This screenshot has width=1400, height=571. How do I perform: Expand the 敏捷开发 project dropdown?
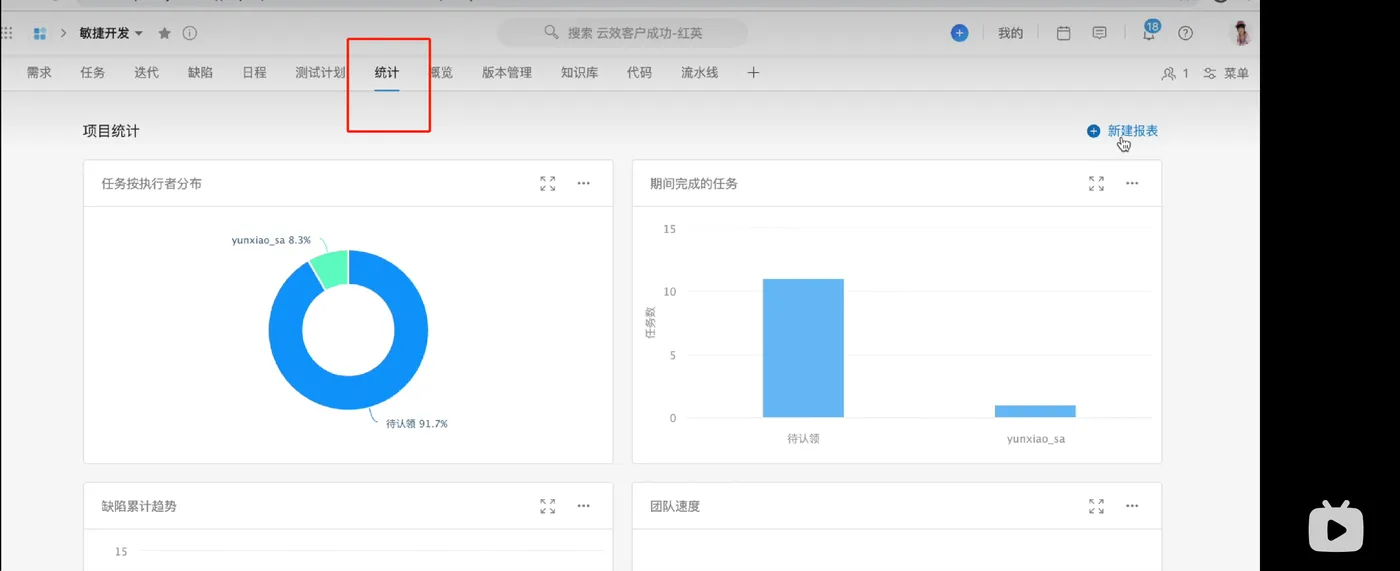tap(139, 33)
